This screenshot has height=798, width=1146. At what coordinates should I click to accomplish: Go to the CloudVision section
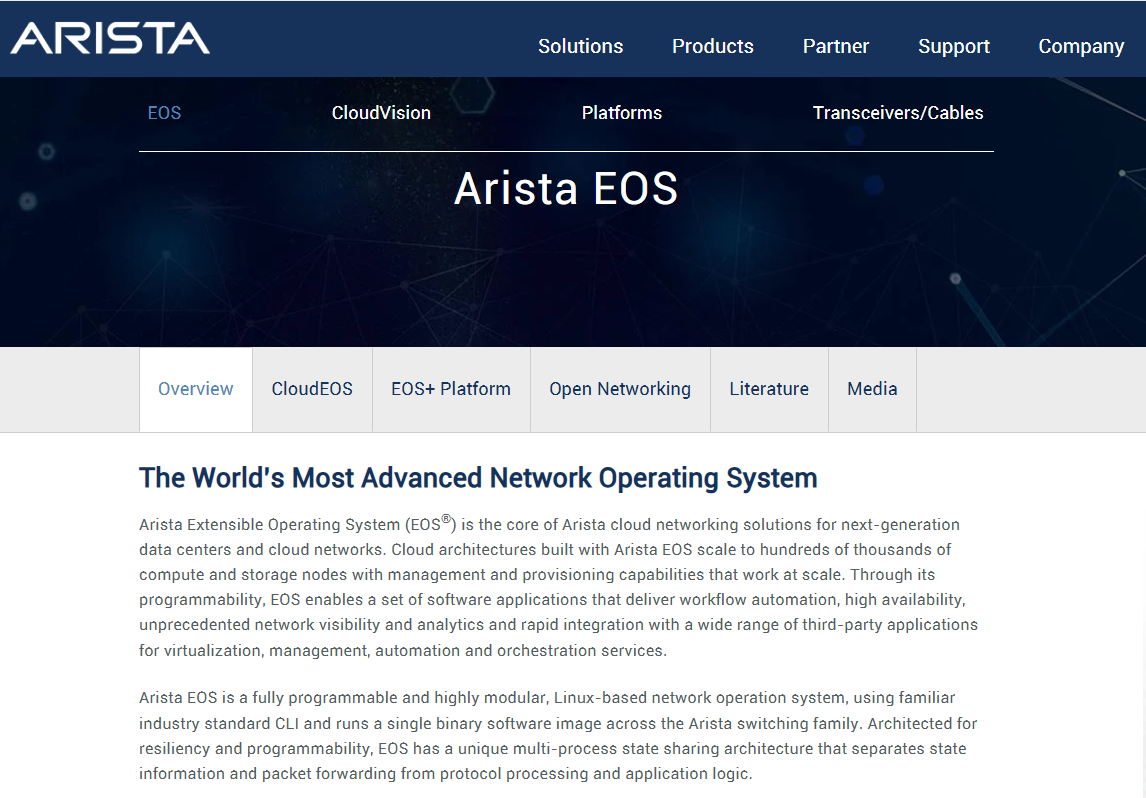pyautogui.click(x=381, y=113)
